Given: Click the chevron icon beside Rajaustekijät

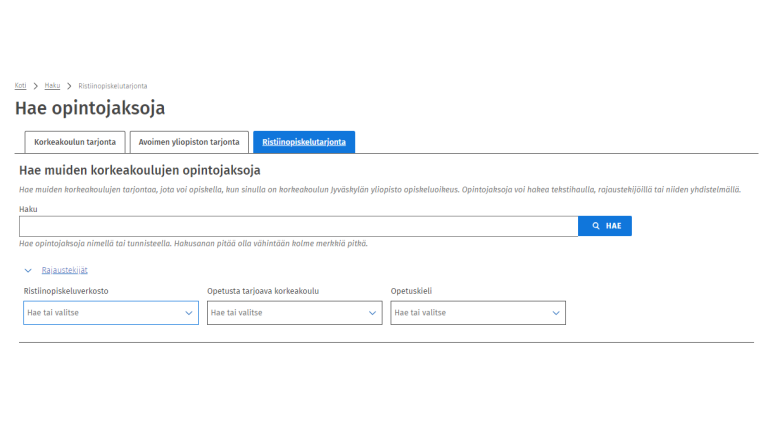Looking at the screenshot, I should click(28, 270).
